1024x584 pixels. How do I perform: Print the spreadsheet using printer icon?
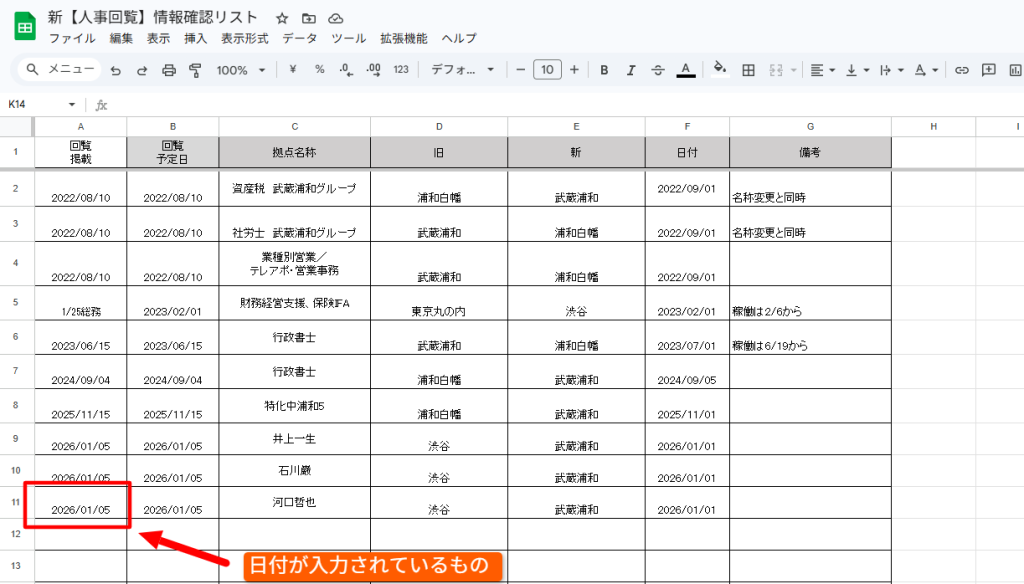click(x=169, y=70)
